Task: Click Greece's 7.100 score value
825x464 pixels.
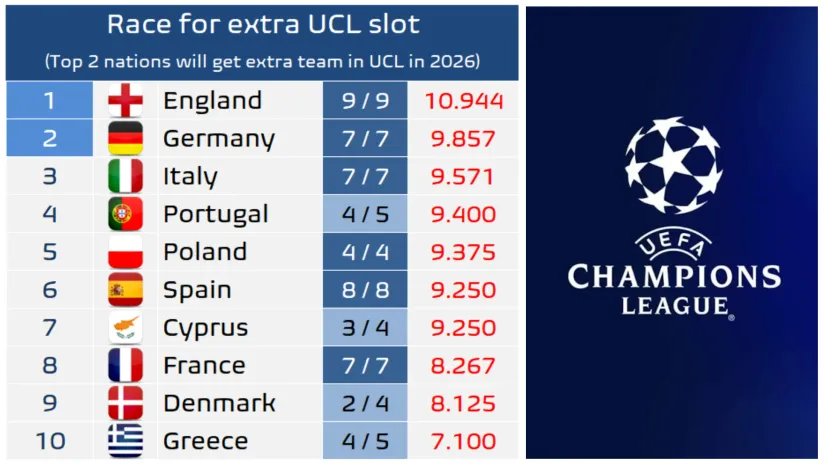Action: click(464, 441)
